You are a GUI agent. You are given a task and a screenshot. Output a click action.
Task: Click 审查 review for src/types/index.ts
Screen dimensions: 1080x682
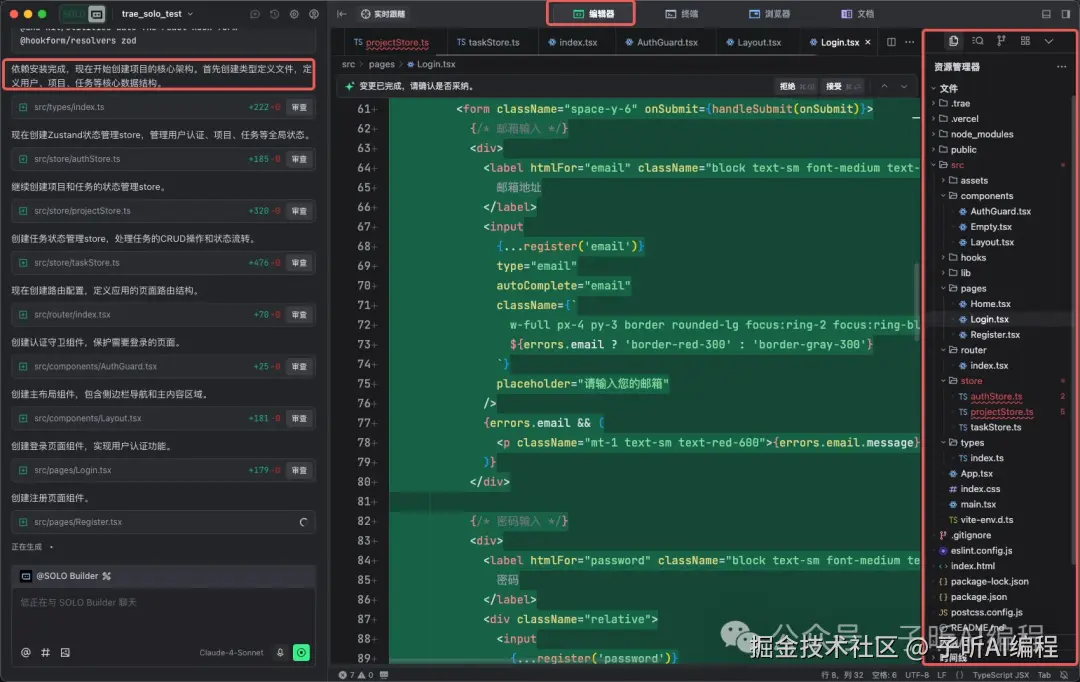pyautogui.click(x=300, y=107)
